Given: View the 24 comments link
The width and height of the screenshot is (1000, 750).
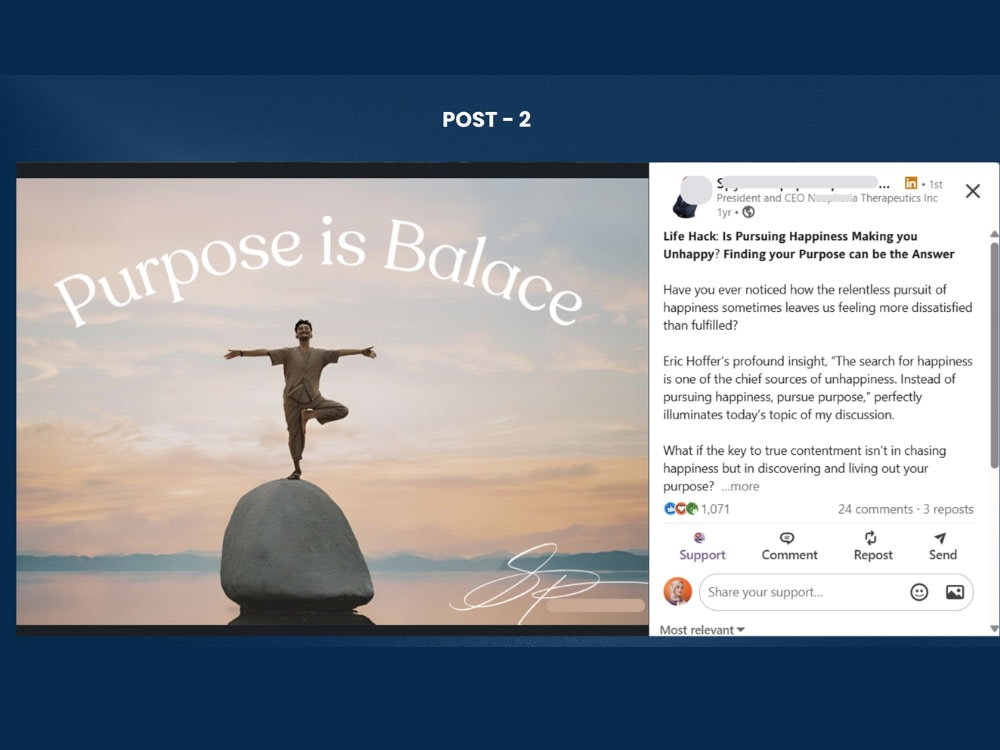Looking at the screenshot, I should point(875,509).
